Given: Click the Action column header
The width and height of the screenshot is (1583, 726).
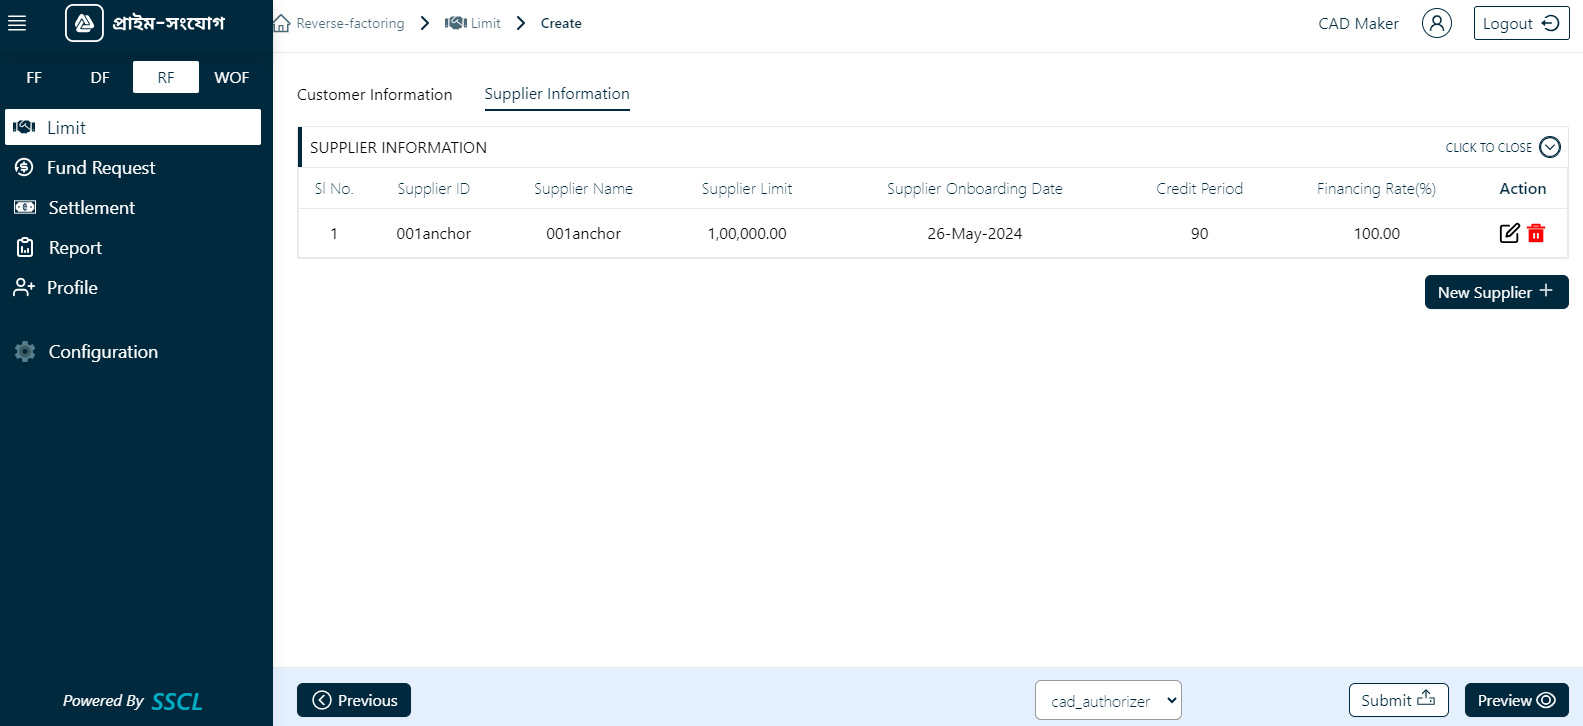Looking at the screenshot, I should [1523, 188].
